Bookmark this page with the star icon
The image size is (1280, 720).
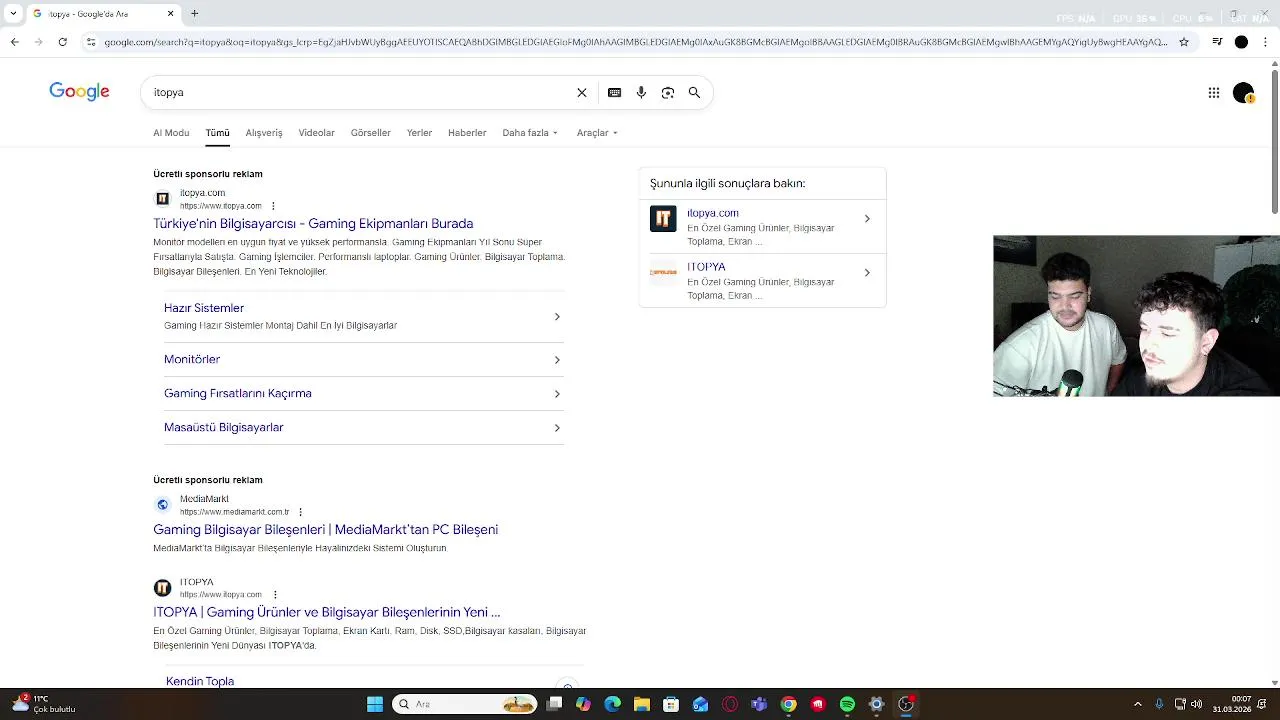point(1184,42)
